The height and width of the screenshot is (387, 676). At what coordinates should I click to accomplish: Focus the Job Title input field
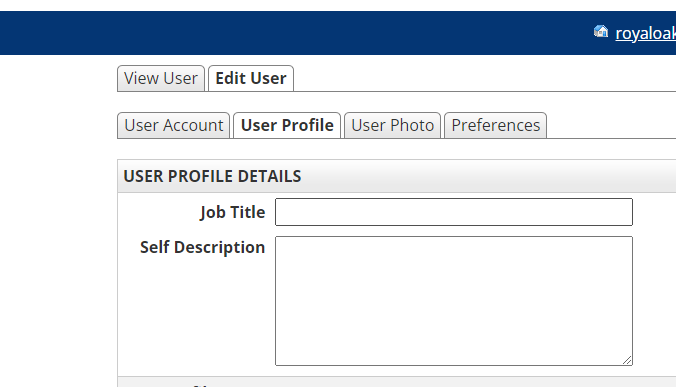[x=454, y=212]
